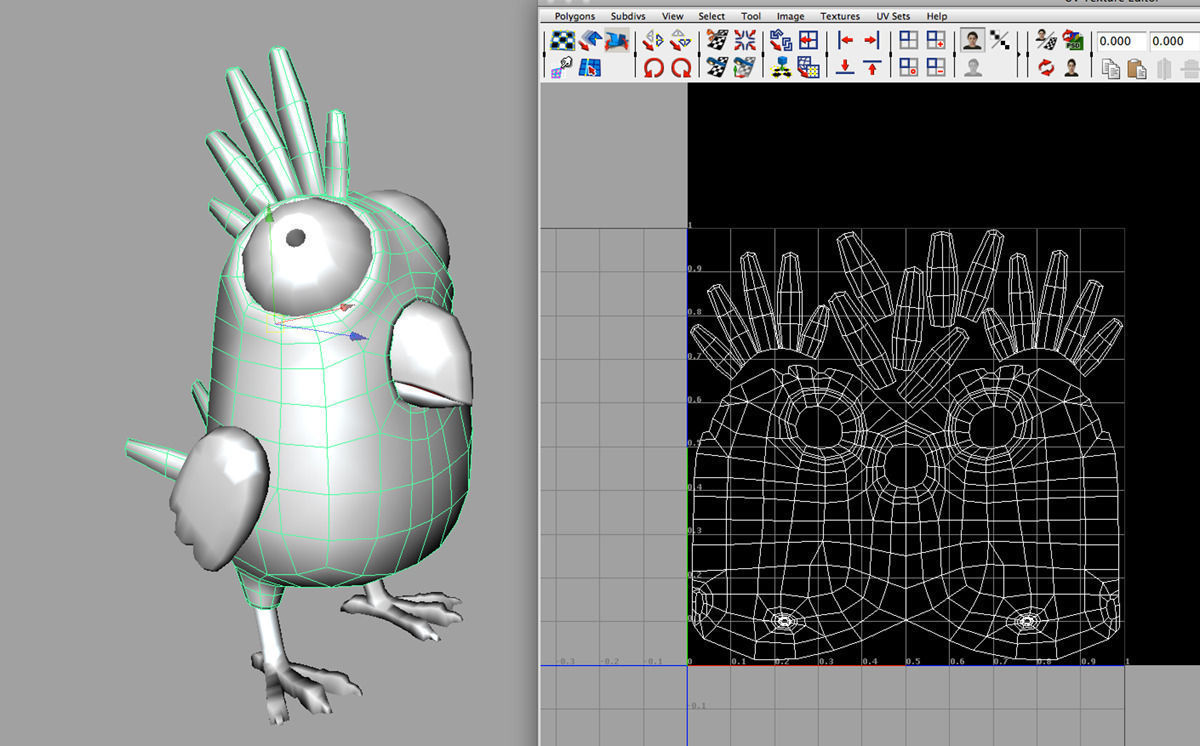Rotate selected UVs clockwise
1200x746 pixels.
[x=681, y=67]
